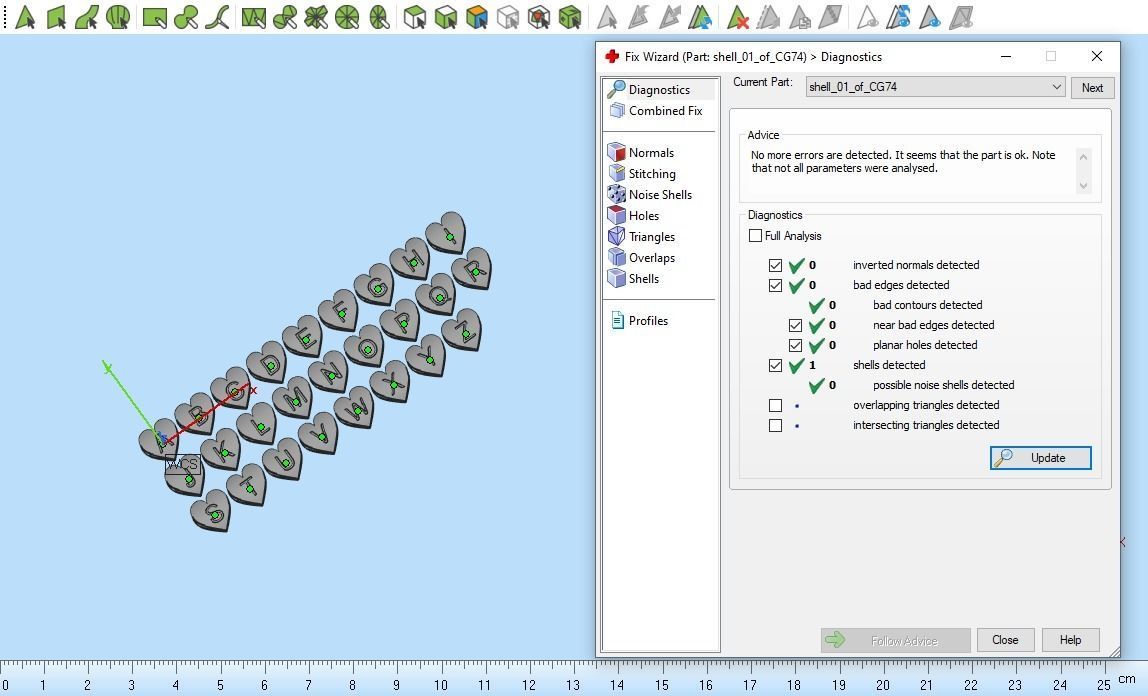Screen dimensions: 1148x696
Task: Click the "bad contours detected" text
Action: point(928,305)
